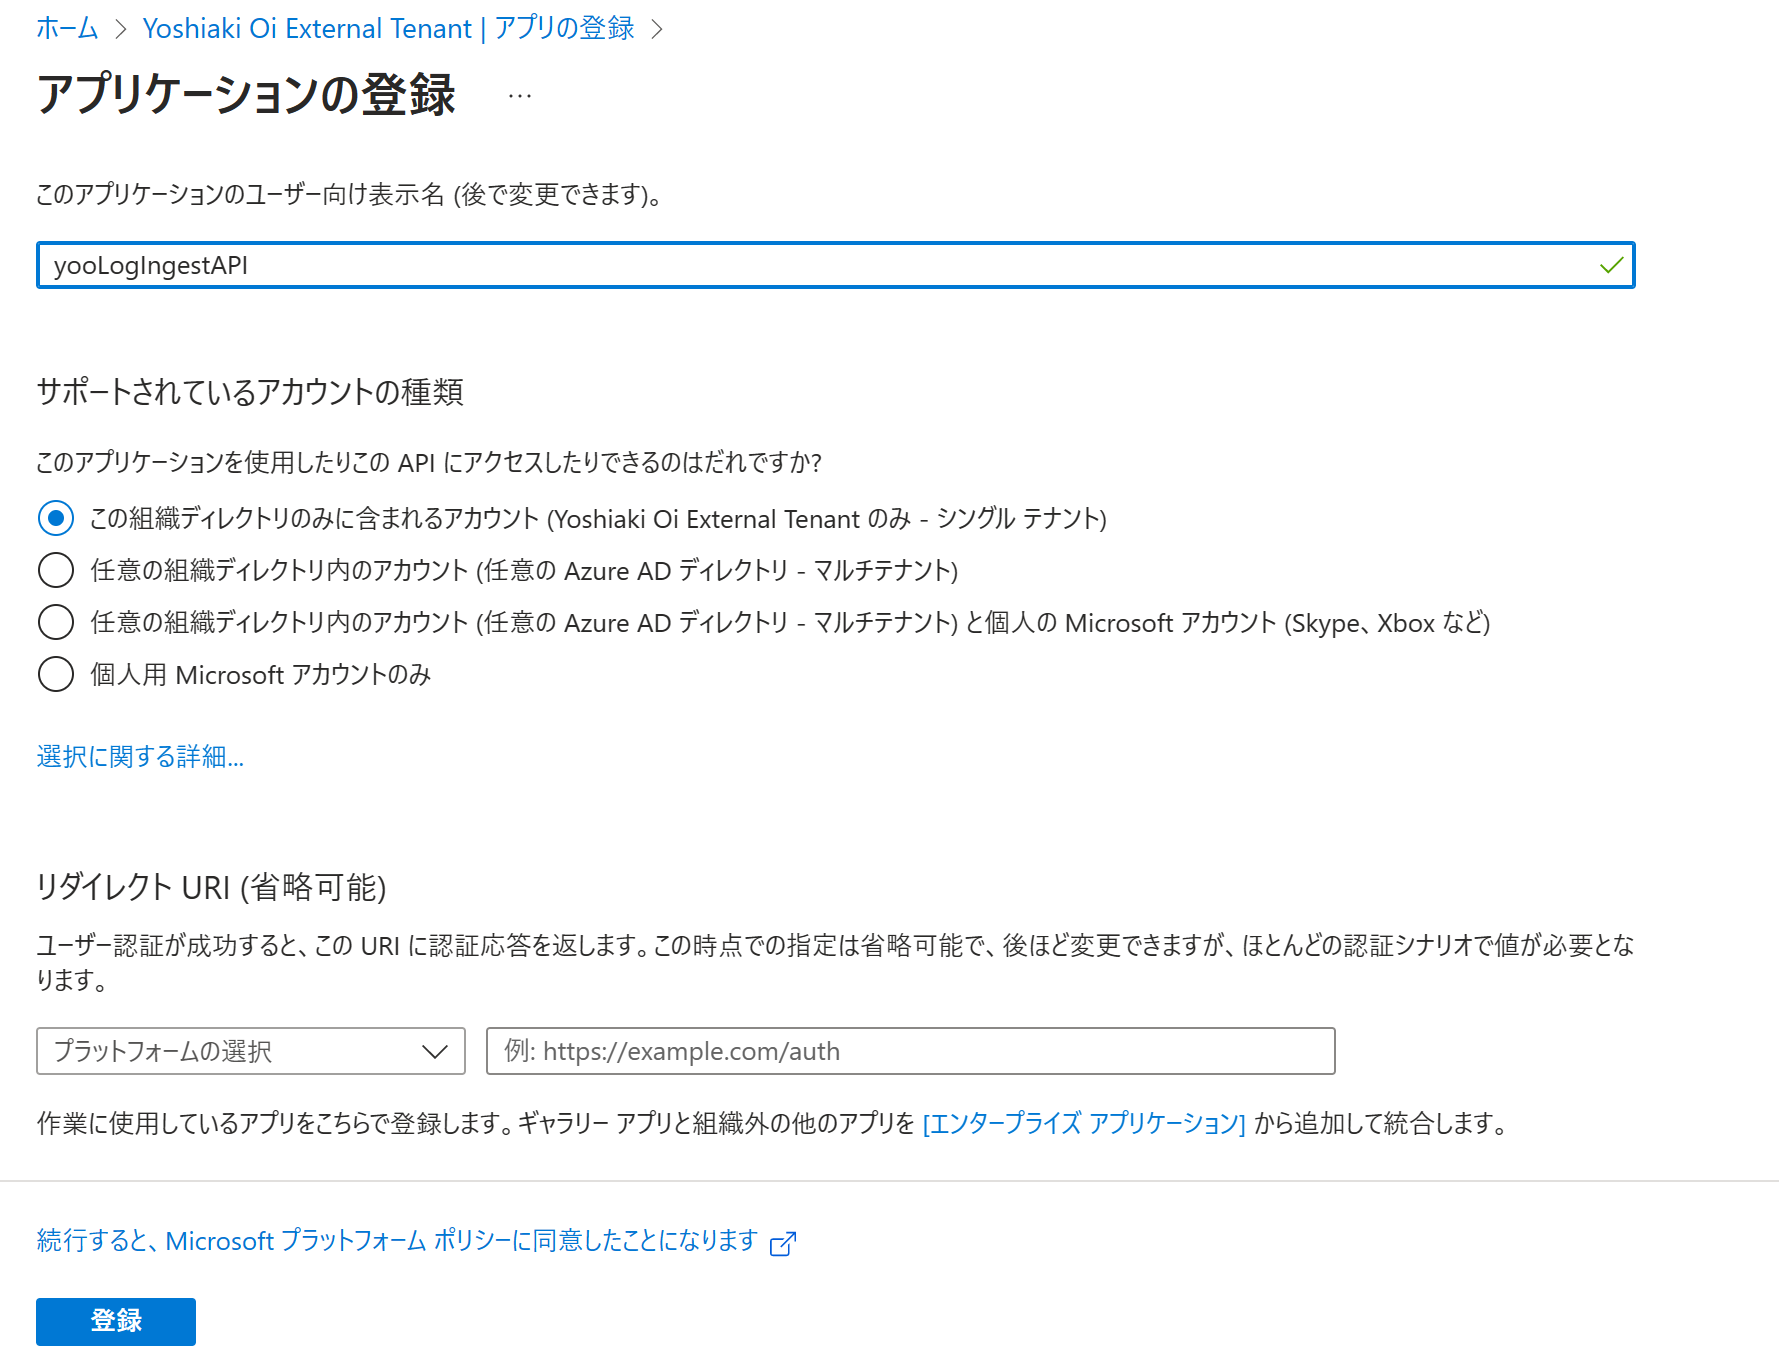Click the サポートされているアカウントの種類 heading
This screenshot has width=1779, height=1366.
point(250,391)
